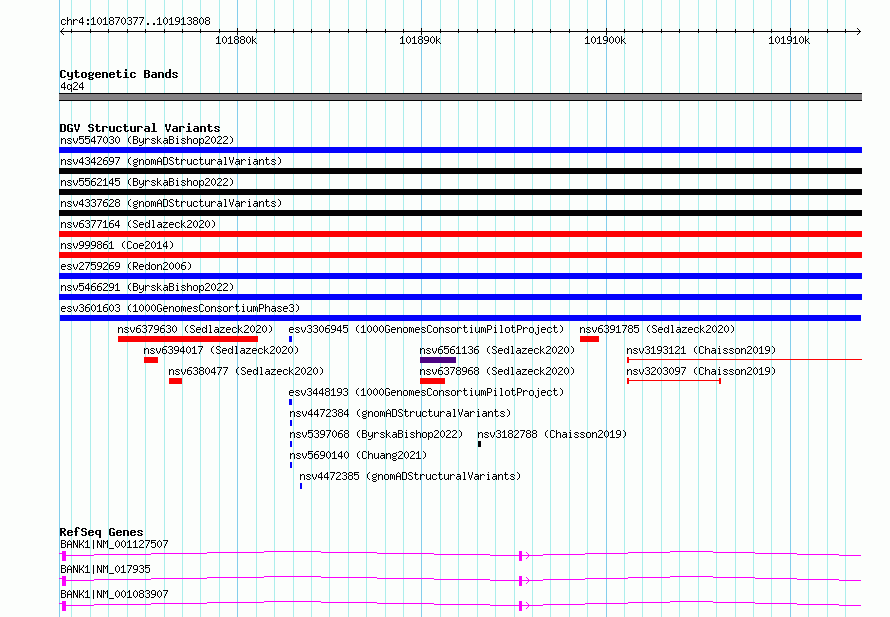890x617 pixels.
Task: Select the nsv999861 (Coe2014) label
Action: pyautogui.click(x=117, y=245)
